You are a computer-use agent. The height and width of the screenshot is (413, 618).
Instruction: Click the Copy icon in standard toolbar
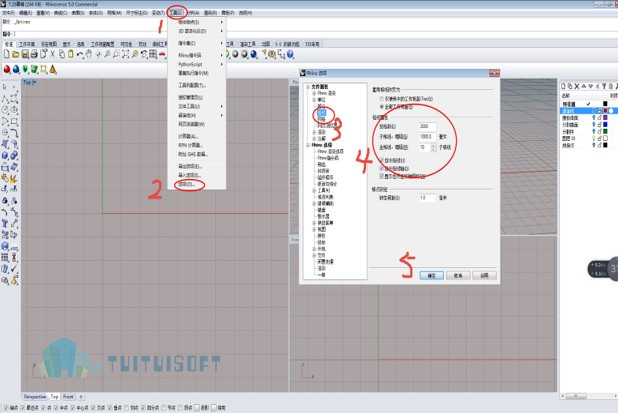(62, 54)
